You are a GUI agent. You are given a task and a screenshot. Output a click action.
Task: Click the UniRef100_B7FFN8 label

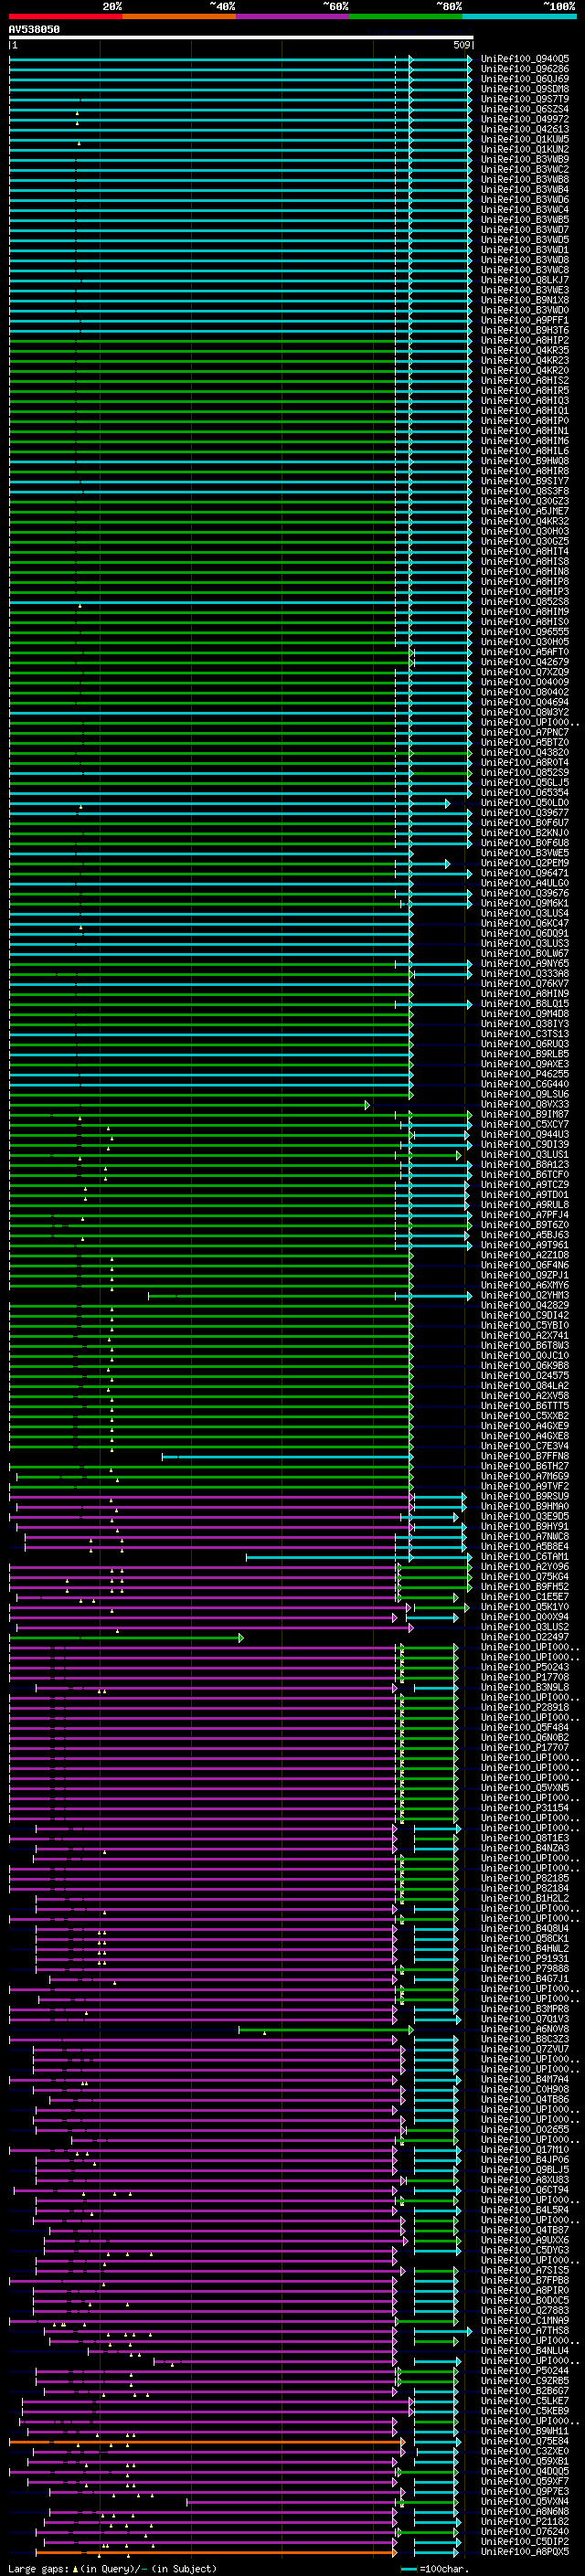coord(525,1456)
